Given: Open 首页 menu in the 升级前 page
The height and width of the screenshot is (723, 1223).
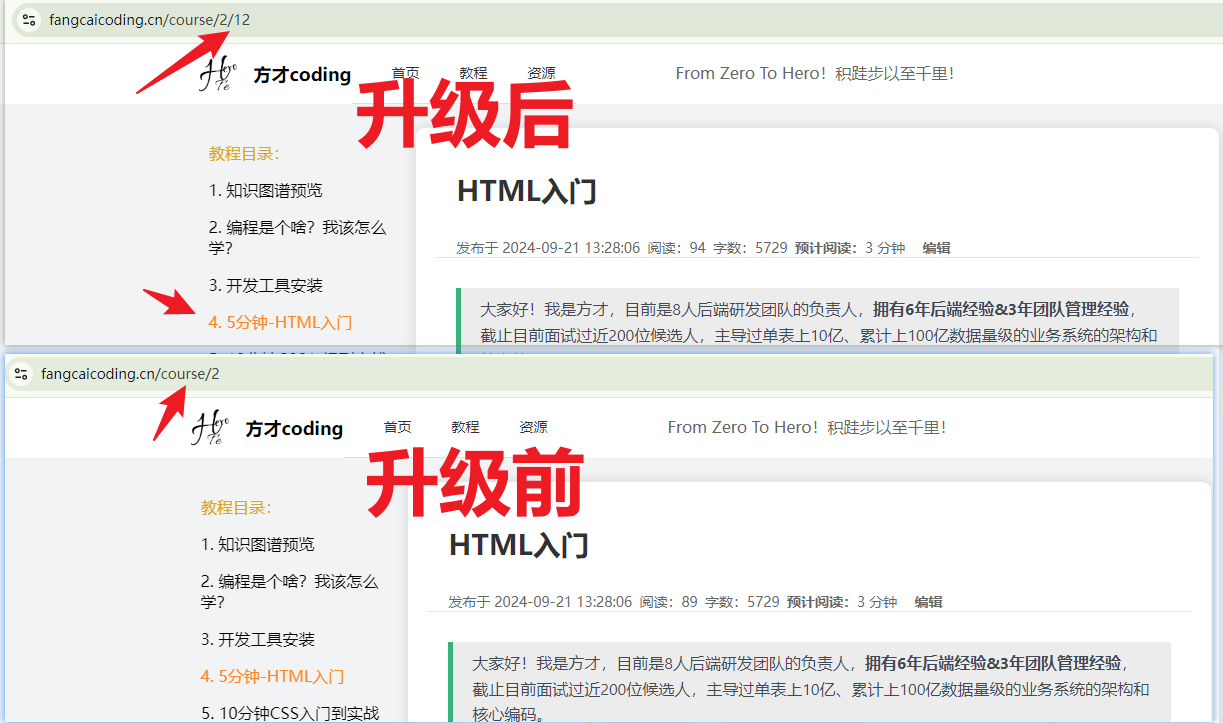Looking at the screenshot, I should [397, 427].
